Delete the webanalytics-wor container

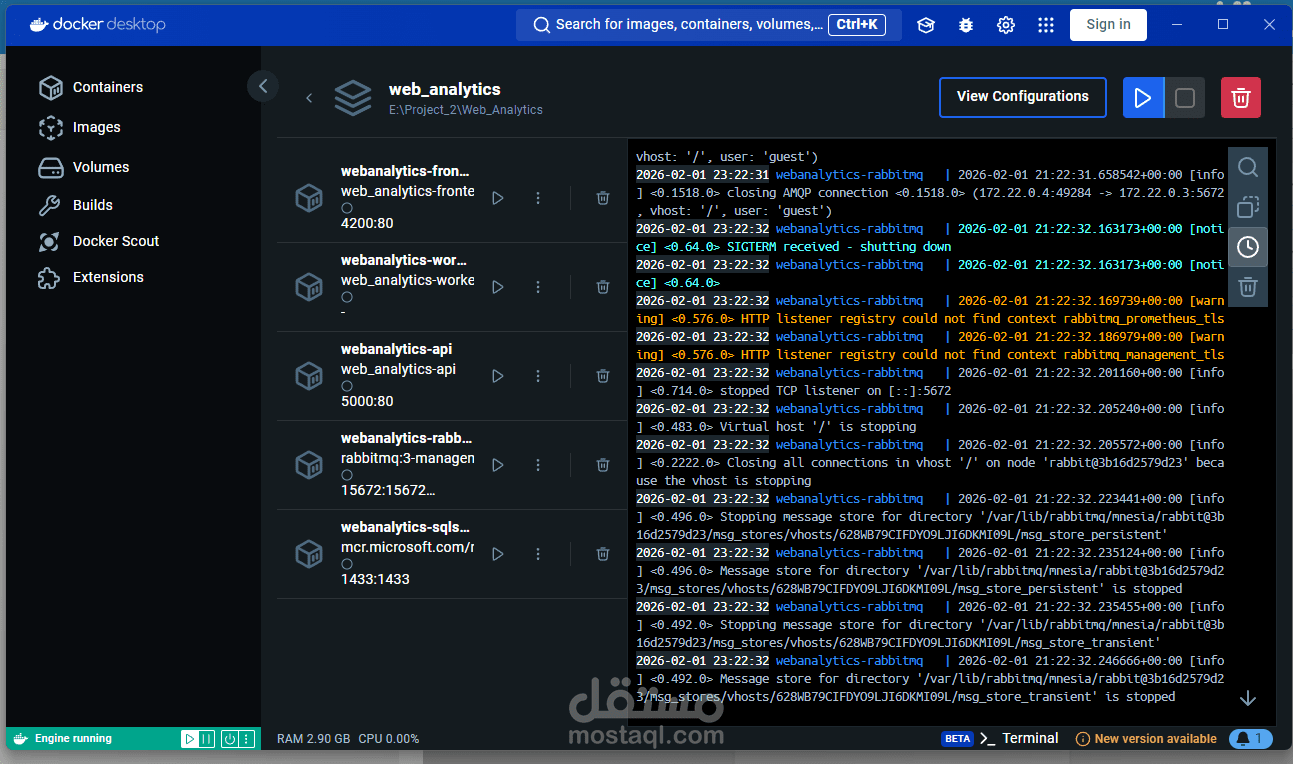coord(602,287)
